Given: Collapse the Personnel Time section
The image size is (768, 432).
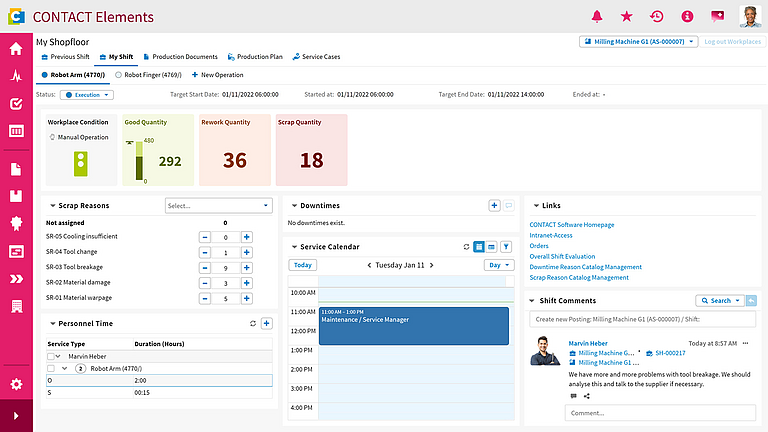Looking at the screenshot, I should (x=52, y=323).
